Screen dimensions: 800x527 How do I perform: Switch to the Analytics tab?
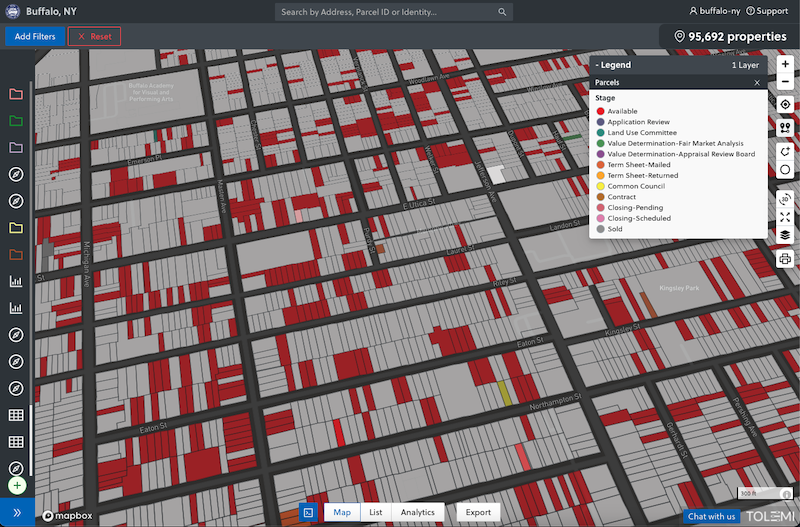coord(418,512)
